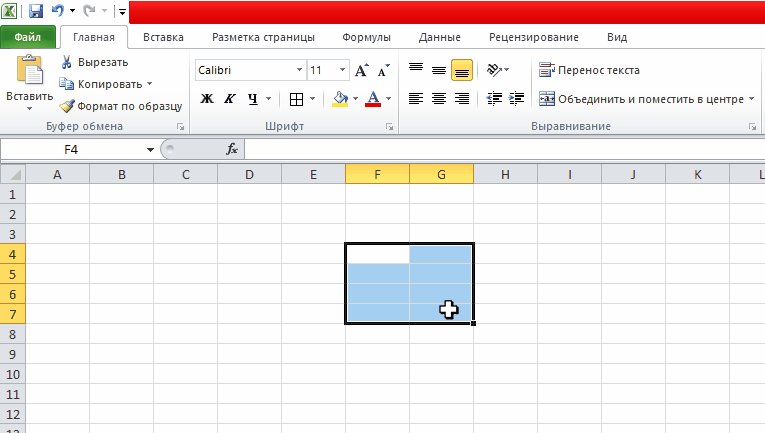Save the workbook with the floppy disk icon
The width and height of the screenshot is (765, 433).
(x=36, y=11)
